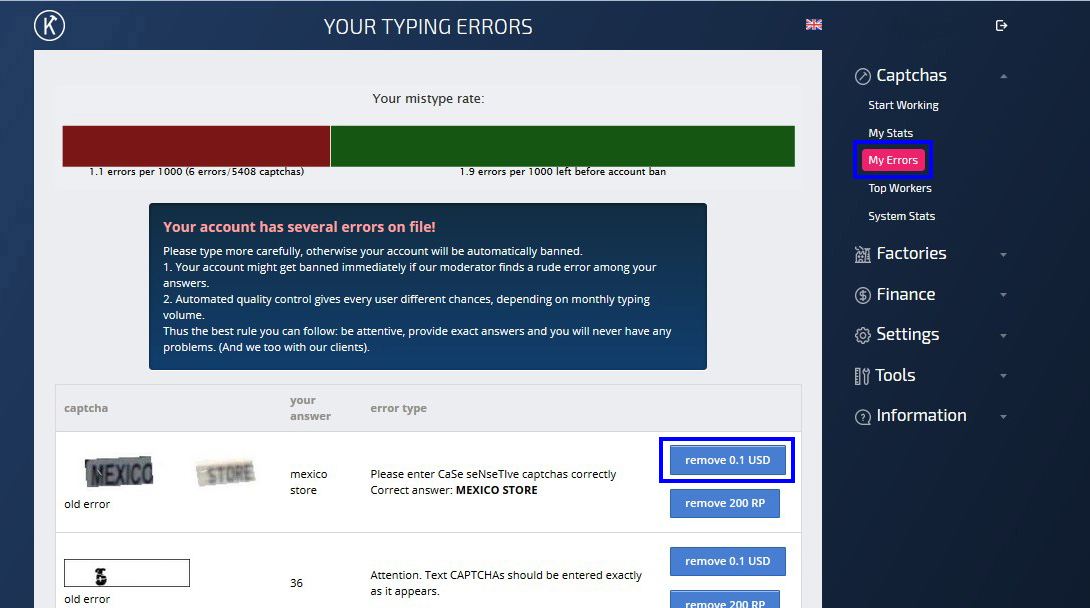The image size is (1090, 608).
Task: Remove the '36' error for 0.1 USD
Action: coord(727,561)
